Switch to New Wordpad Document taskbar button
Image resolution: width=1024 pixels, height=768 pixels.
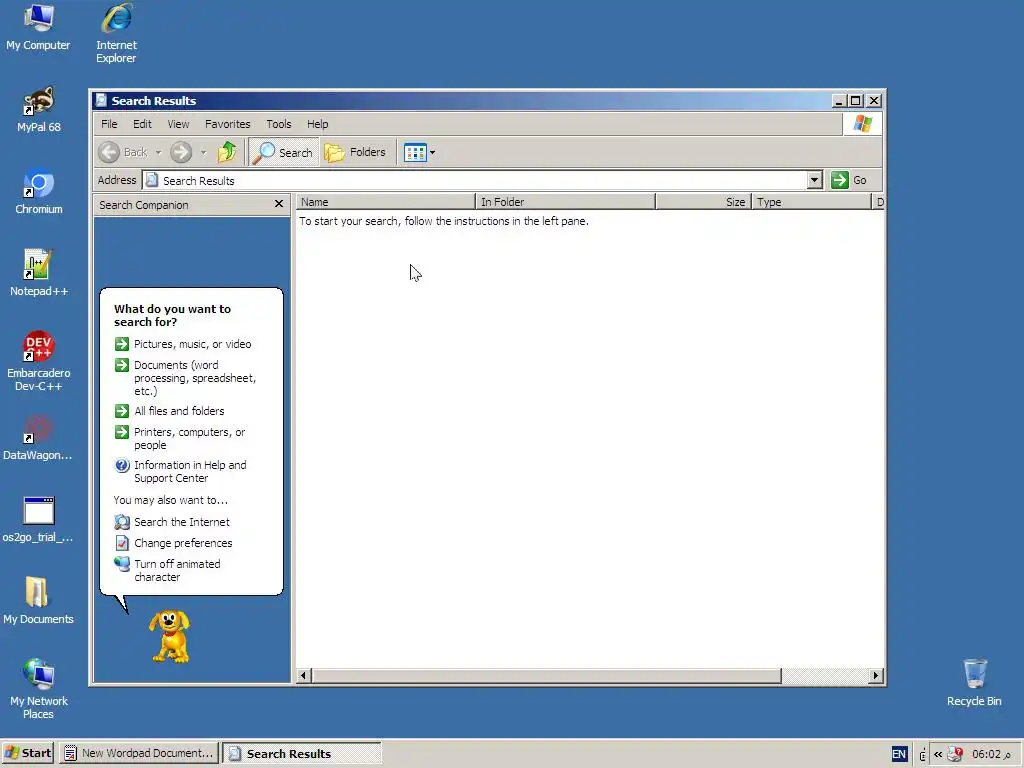click(139, 754)
